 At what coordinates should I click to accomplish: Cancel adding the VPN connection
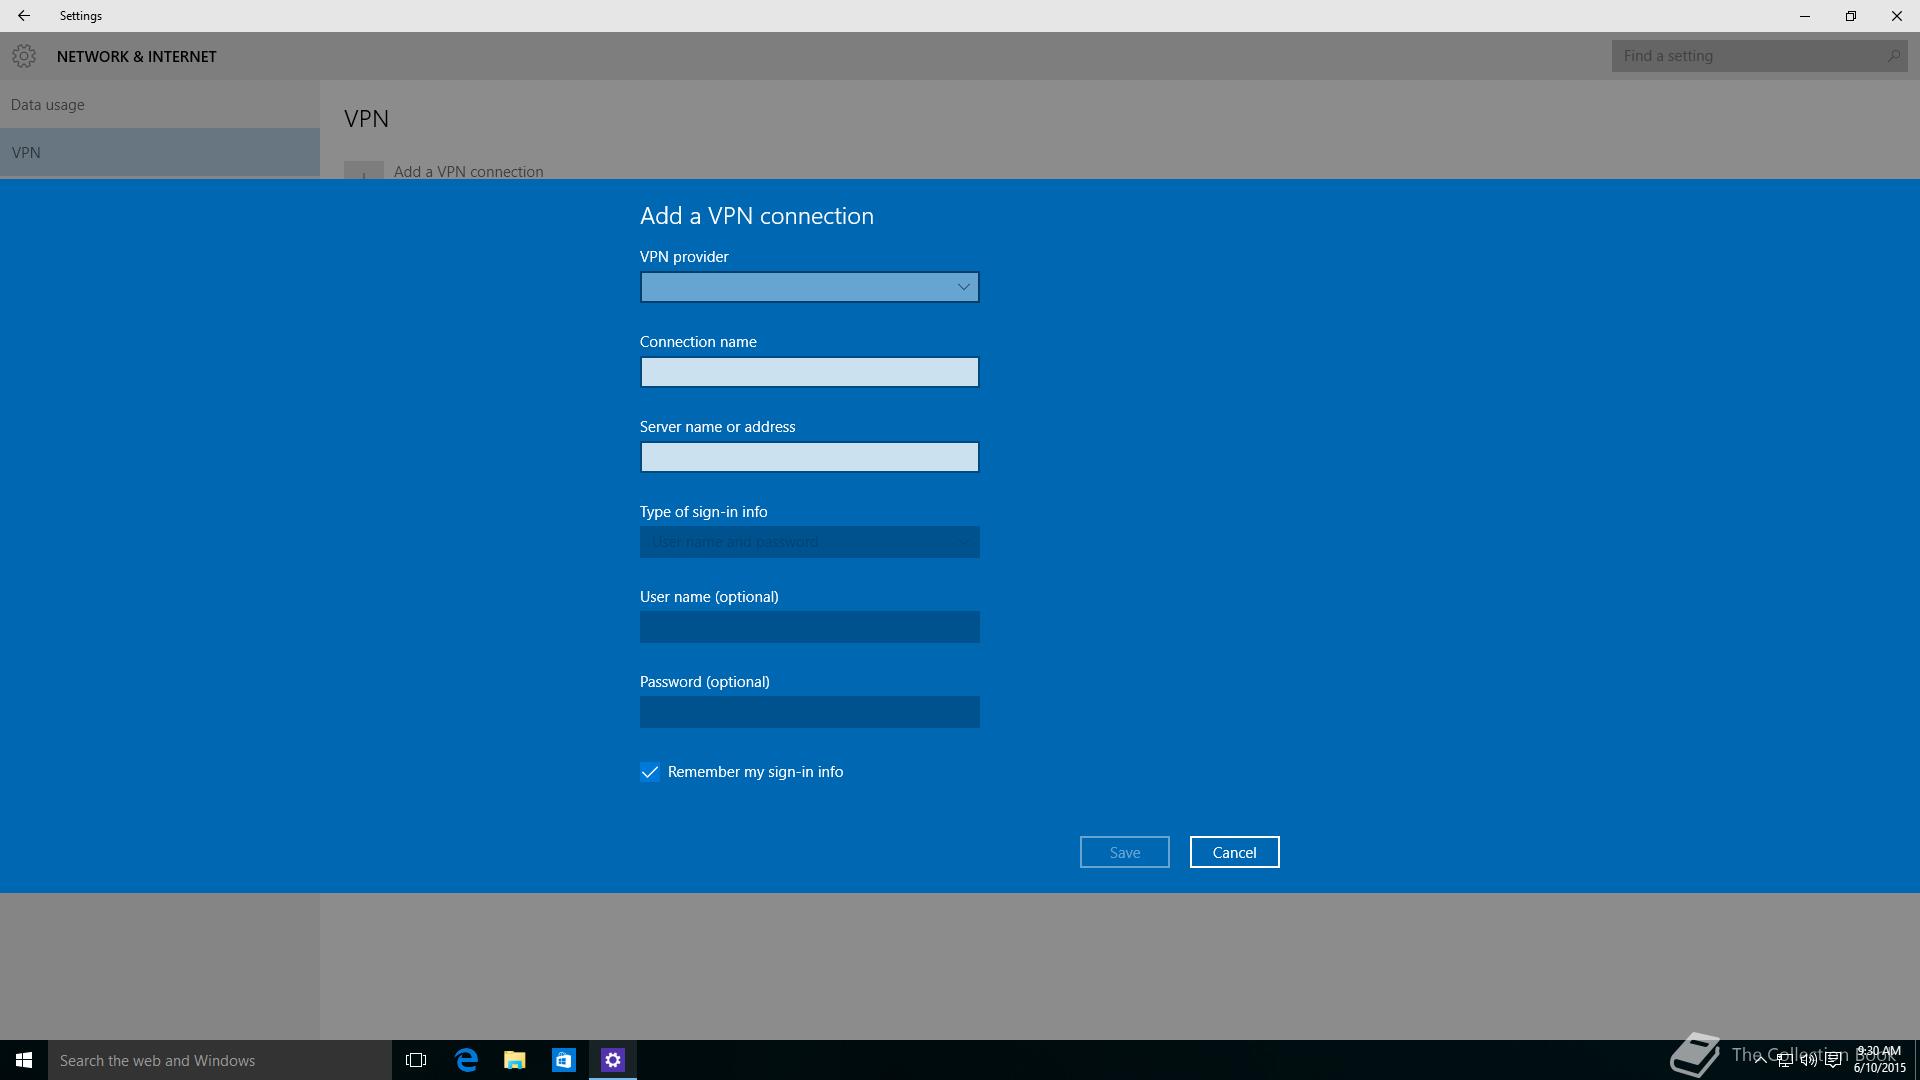click(1234, 852)
